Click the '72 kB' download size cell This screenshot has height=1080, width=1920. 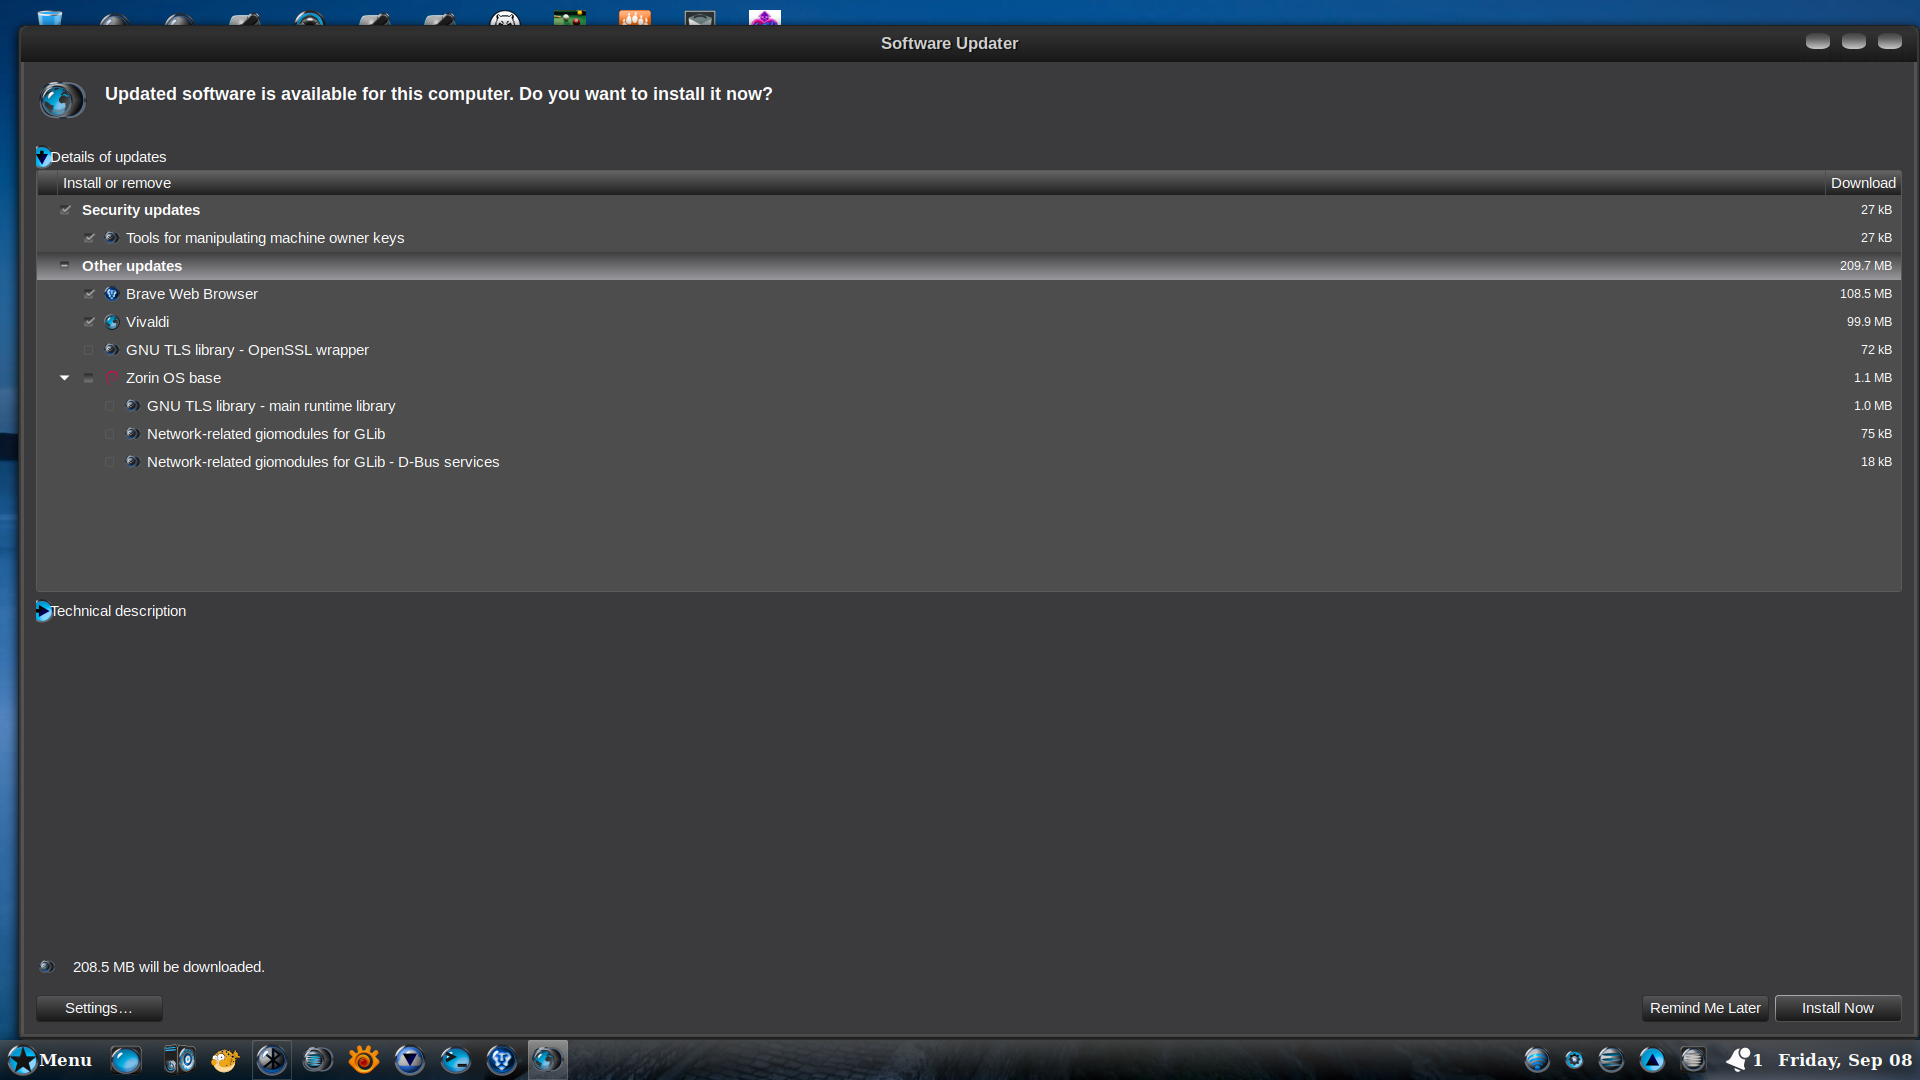(1876, 350)
